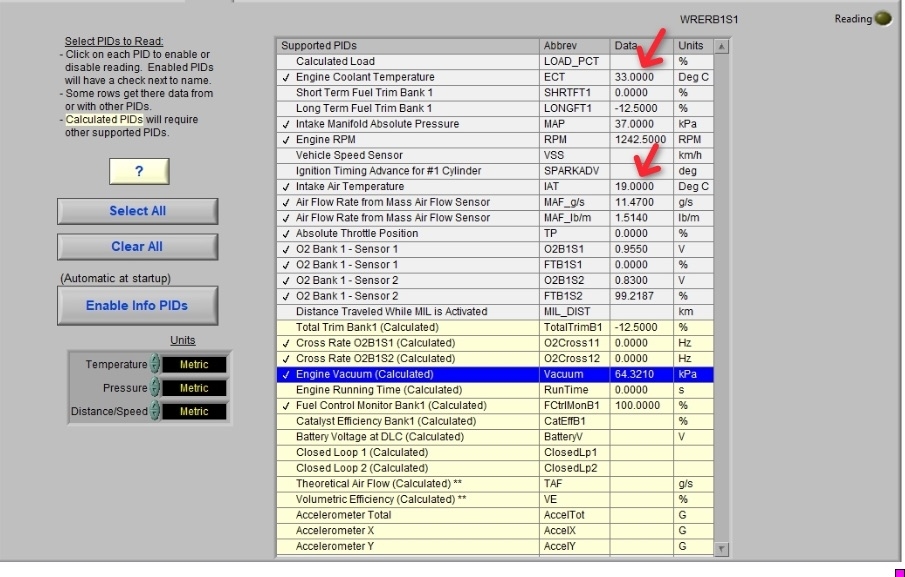Click the Select All button
This screenshot has width=905, height=577.
click(137, 211)
